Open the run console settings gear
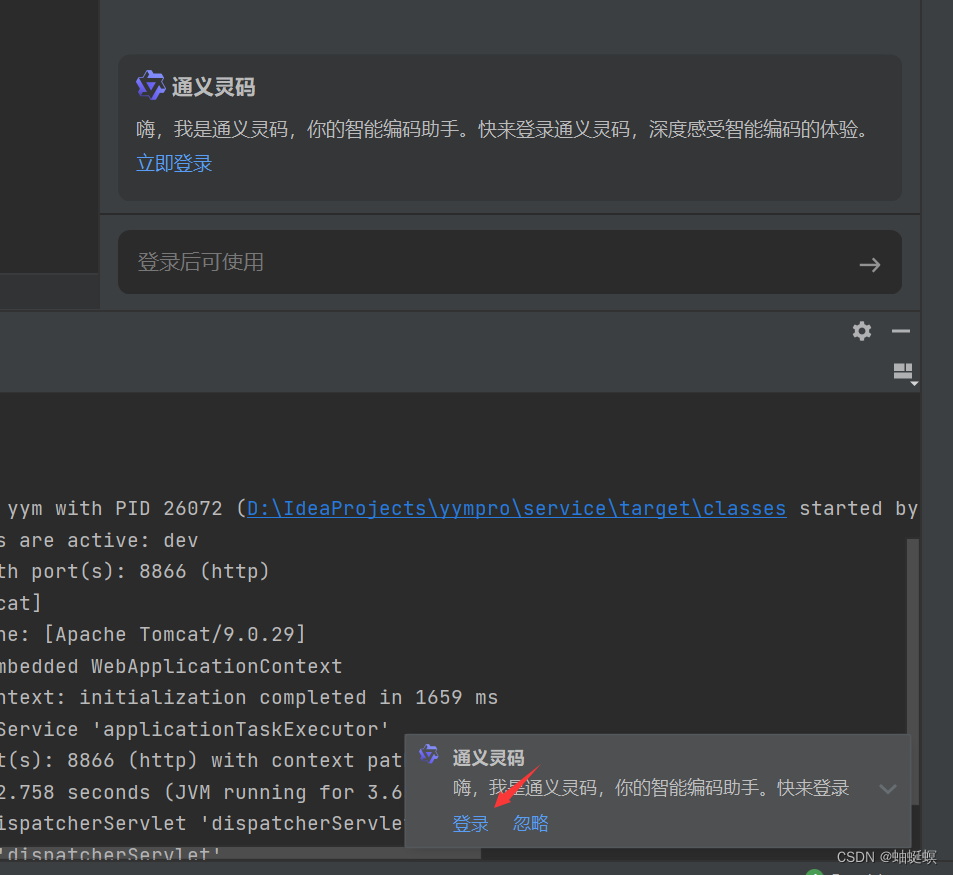 (x=862, y=331)
